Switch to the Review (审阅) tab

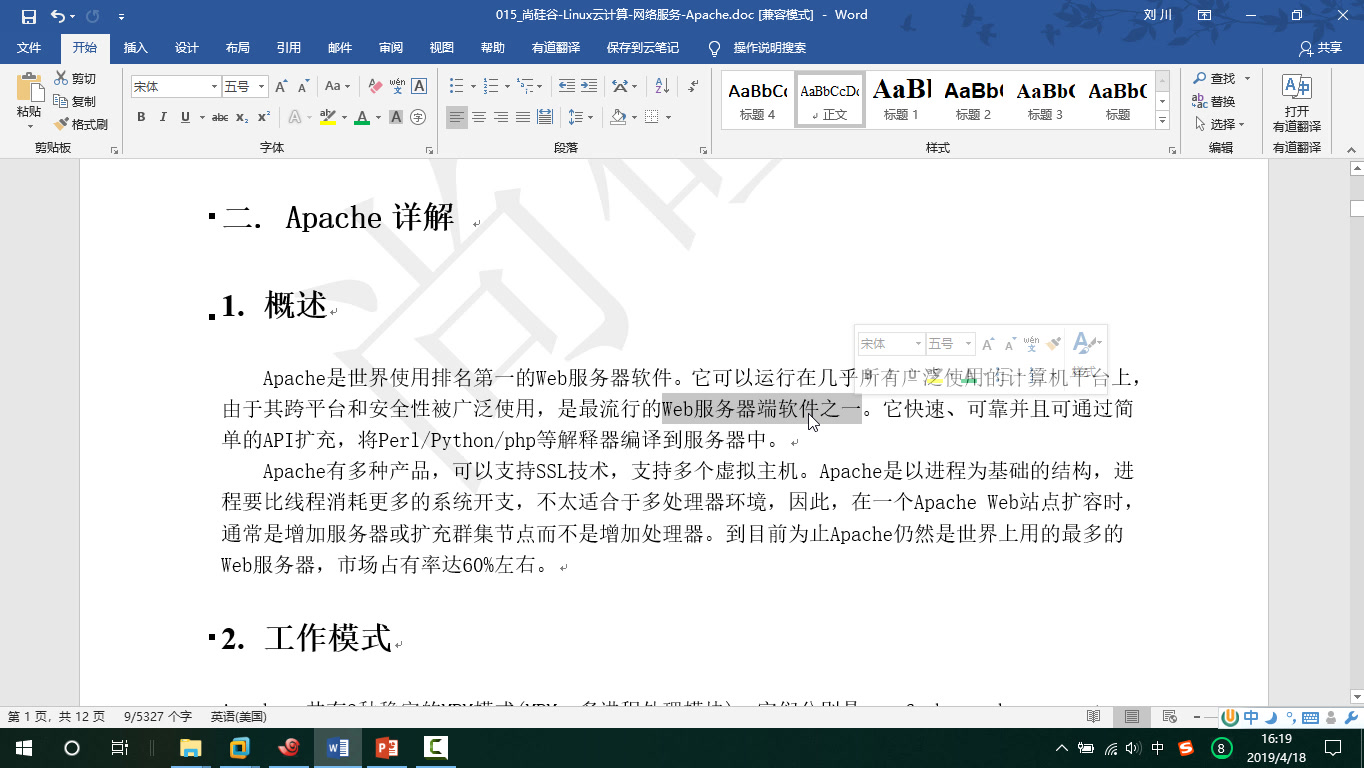click(x=391, y=48)
